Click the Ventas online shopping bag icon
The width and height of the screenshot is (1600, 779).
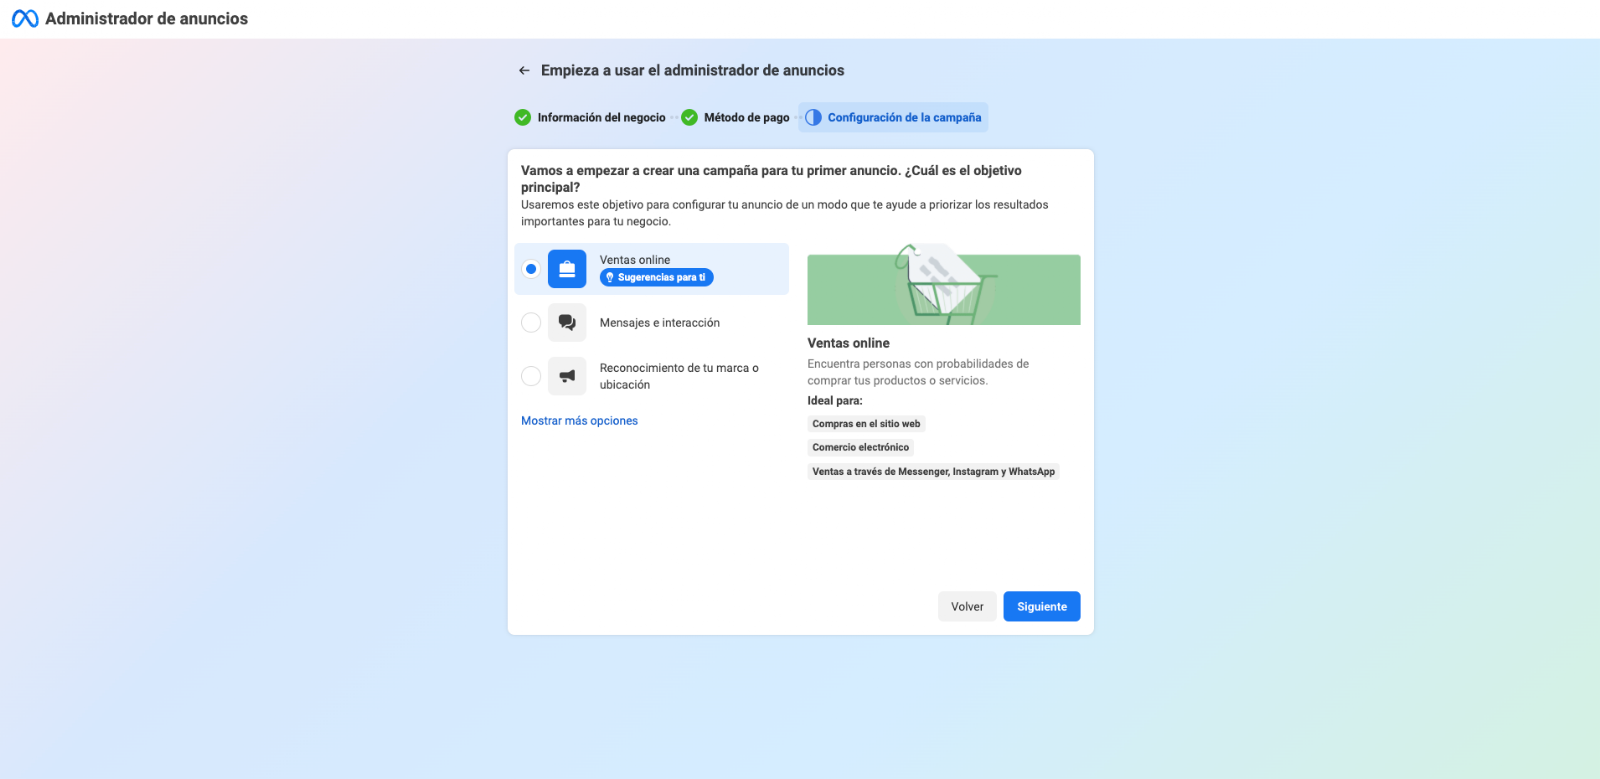pyautogui.click(x=567, y=269)
